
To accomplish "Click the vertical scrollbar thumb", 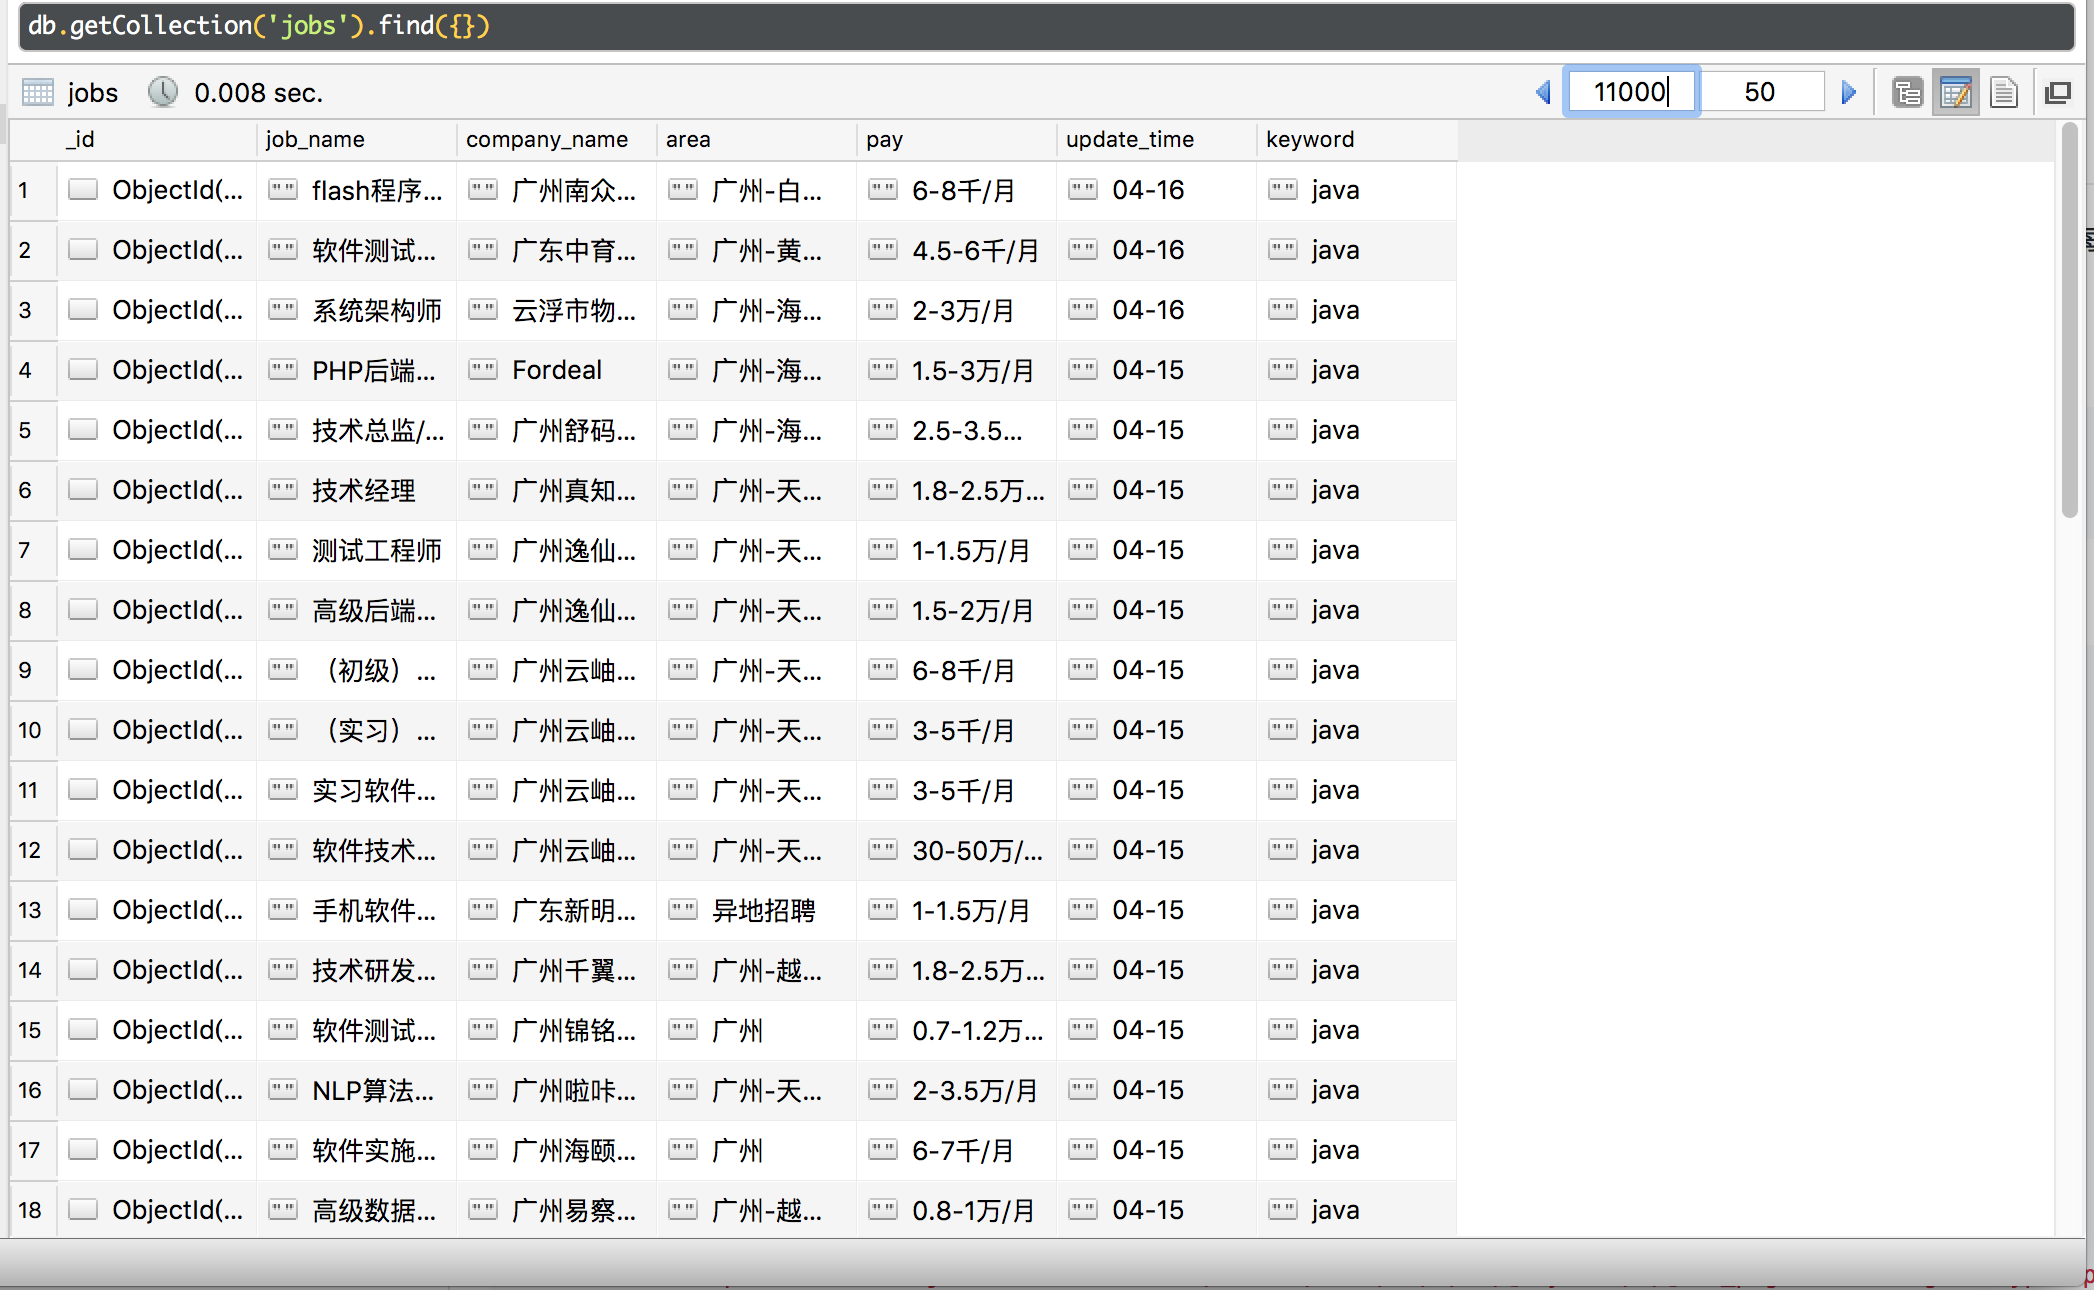I will pyautogui.click(x=2070, y=320).
